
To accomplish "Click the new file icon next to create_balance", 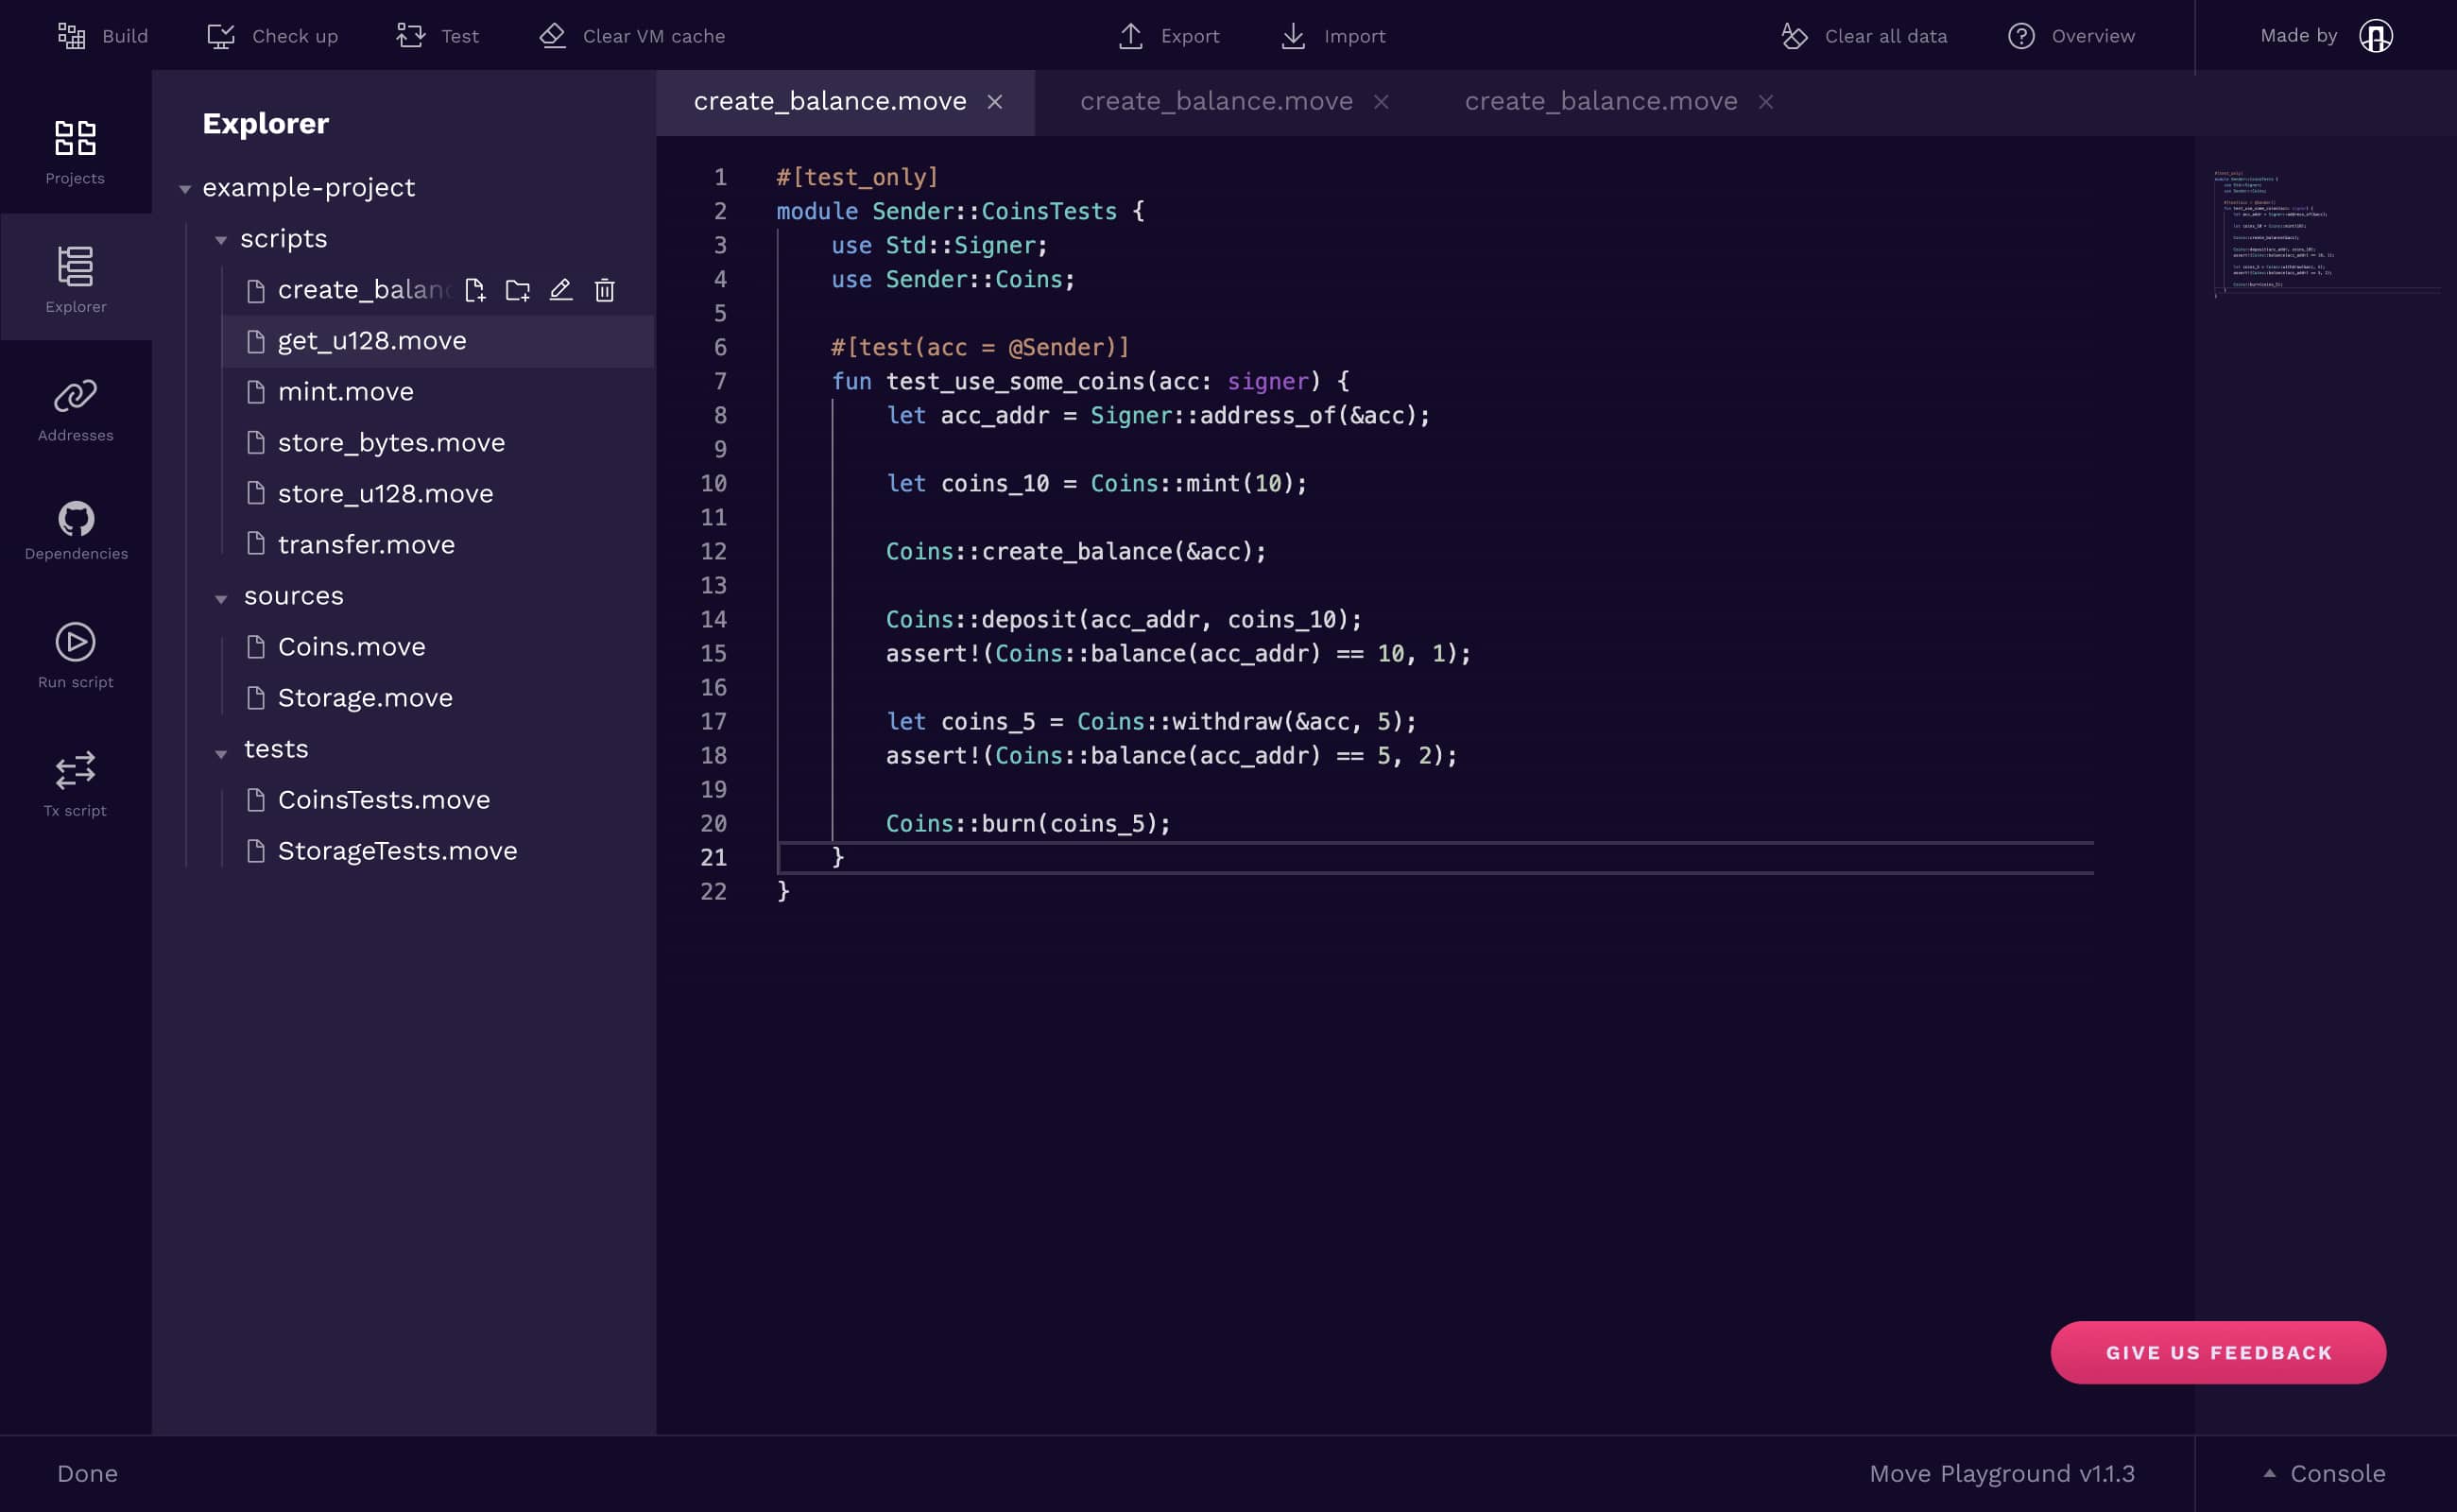I will pyautogui.click(x=476, y=289).
